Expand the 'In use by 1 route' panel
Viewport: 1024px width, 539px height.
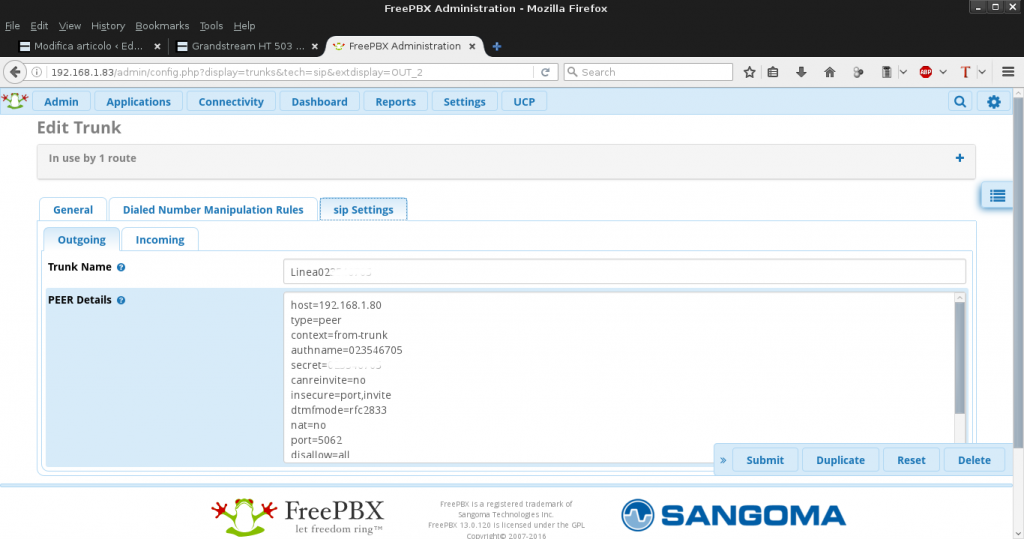(959, 158)
